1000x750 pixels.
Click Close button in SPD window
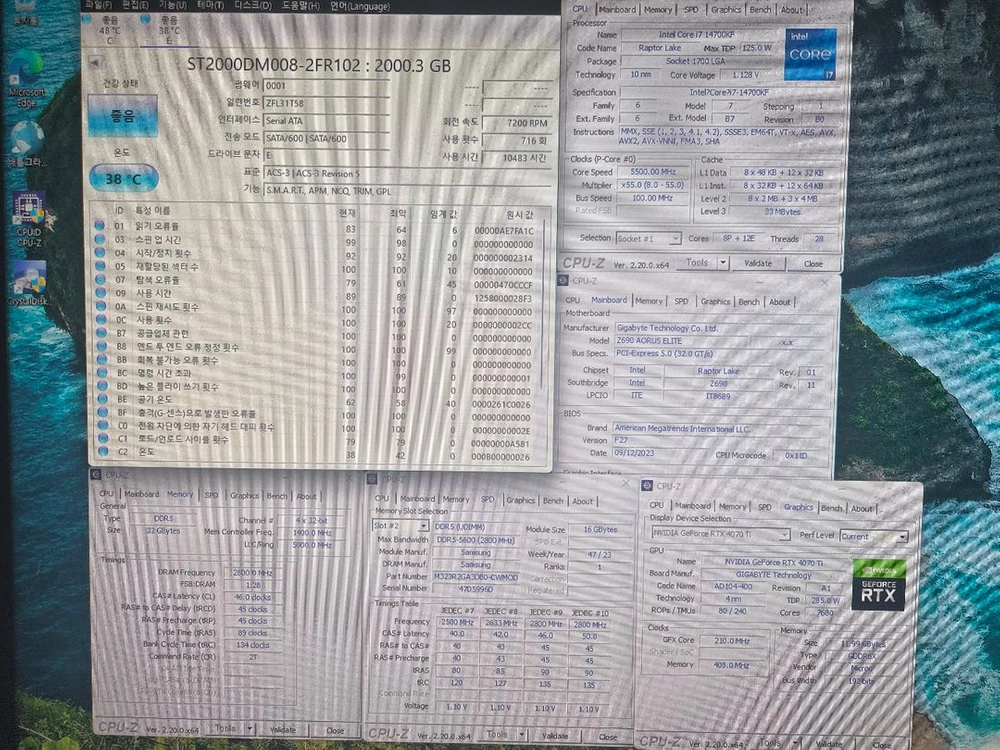tap(608, 737)
